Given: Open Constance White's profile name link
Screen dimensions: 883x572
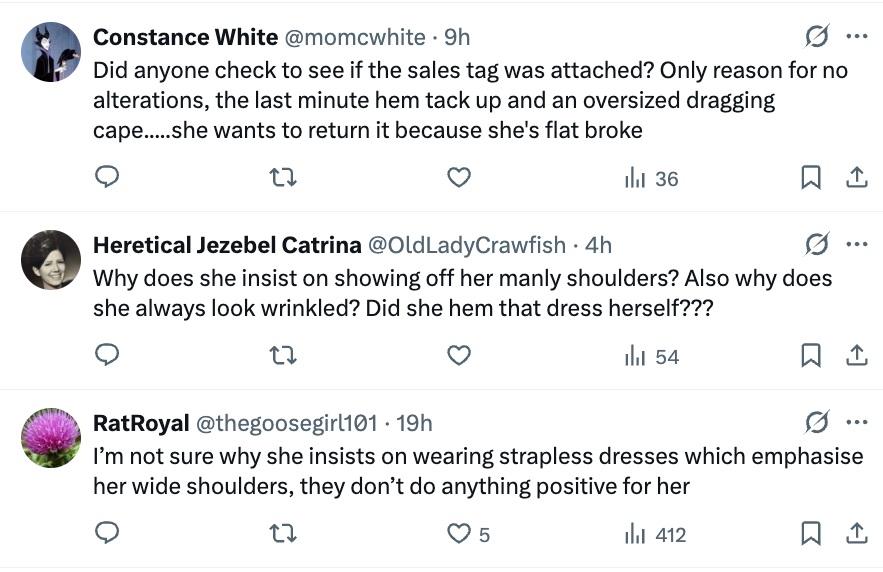Looking at the screenshot, I should (185, 37).
